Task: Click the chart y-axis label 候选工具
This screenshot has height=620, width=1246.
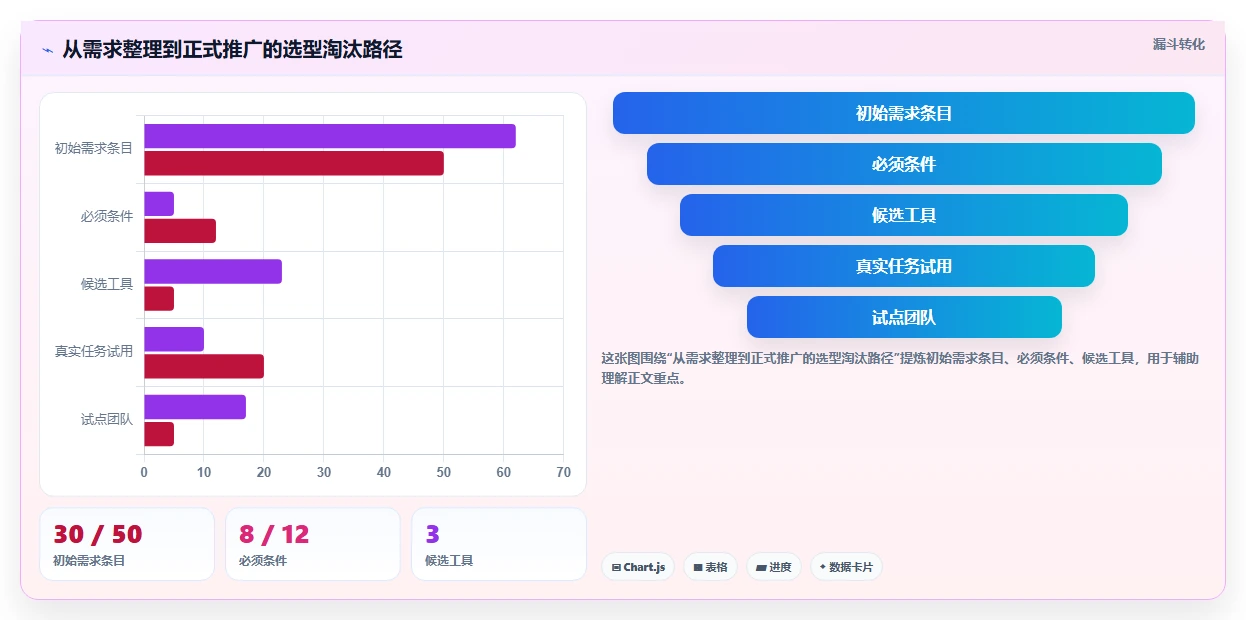Action: [107, 284]
